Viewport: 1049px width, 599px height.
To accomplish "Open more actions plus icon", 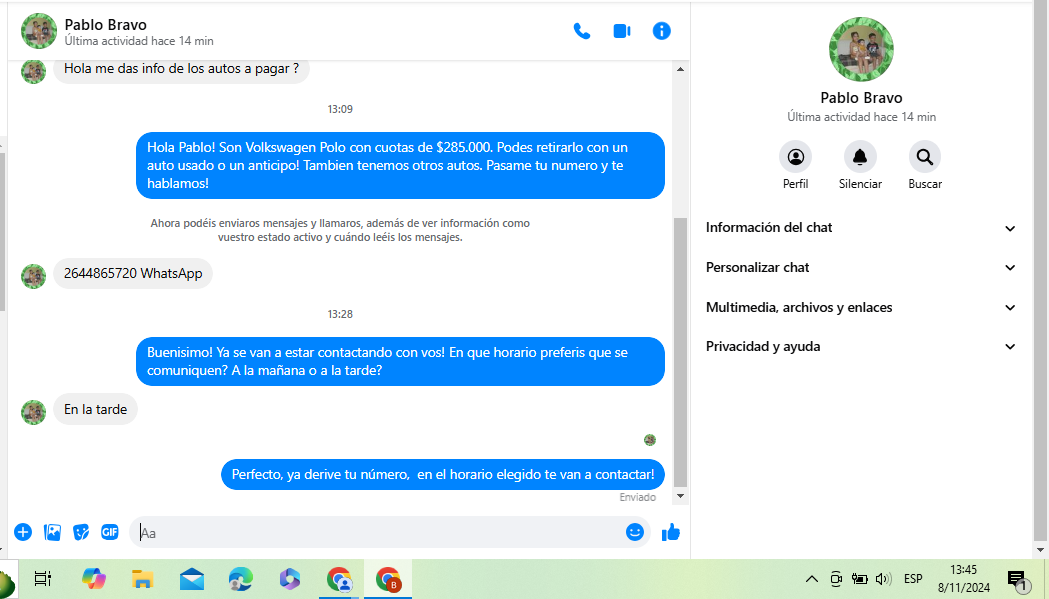I will click(x=23, y=532).
